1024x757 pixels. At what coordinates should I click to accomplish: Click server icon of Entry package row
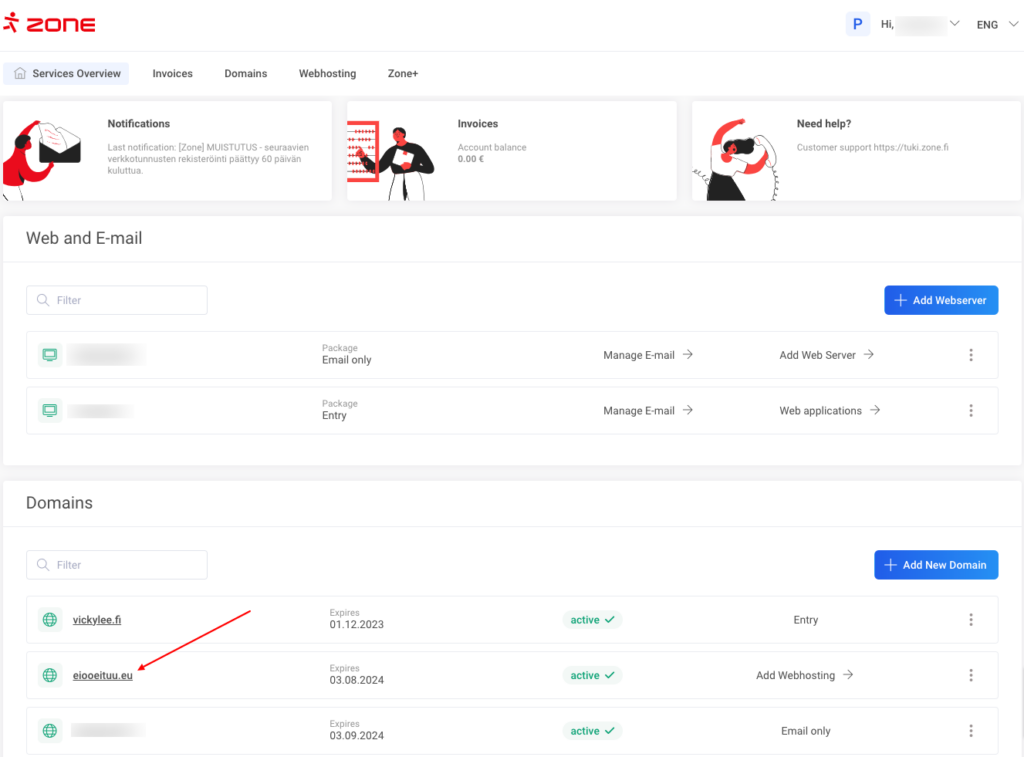coord(50,411)
